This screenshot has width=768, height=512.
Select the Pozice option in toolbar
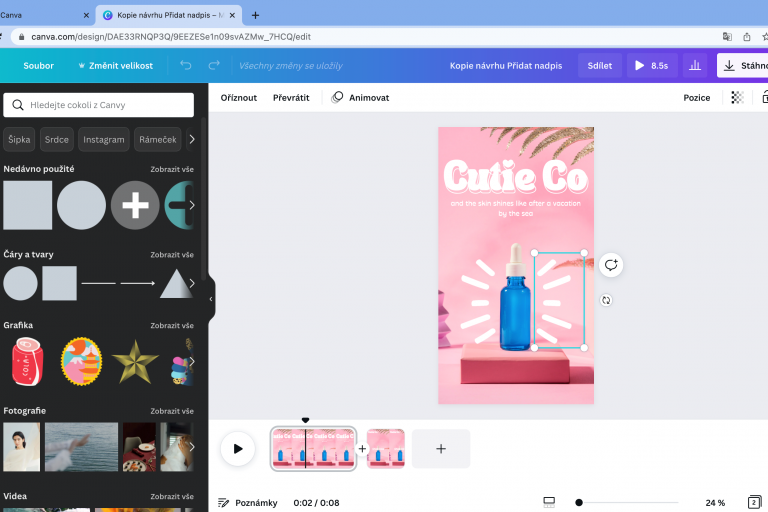pyautogui.click(x=696, y=98)
